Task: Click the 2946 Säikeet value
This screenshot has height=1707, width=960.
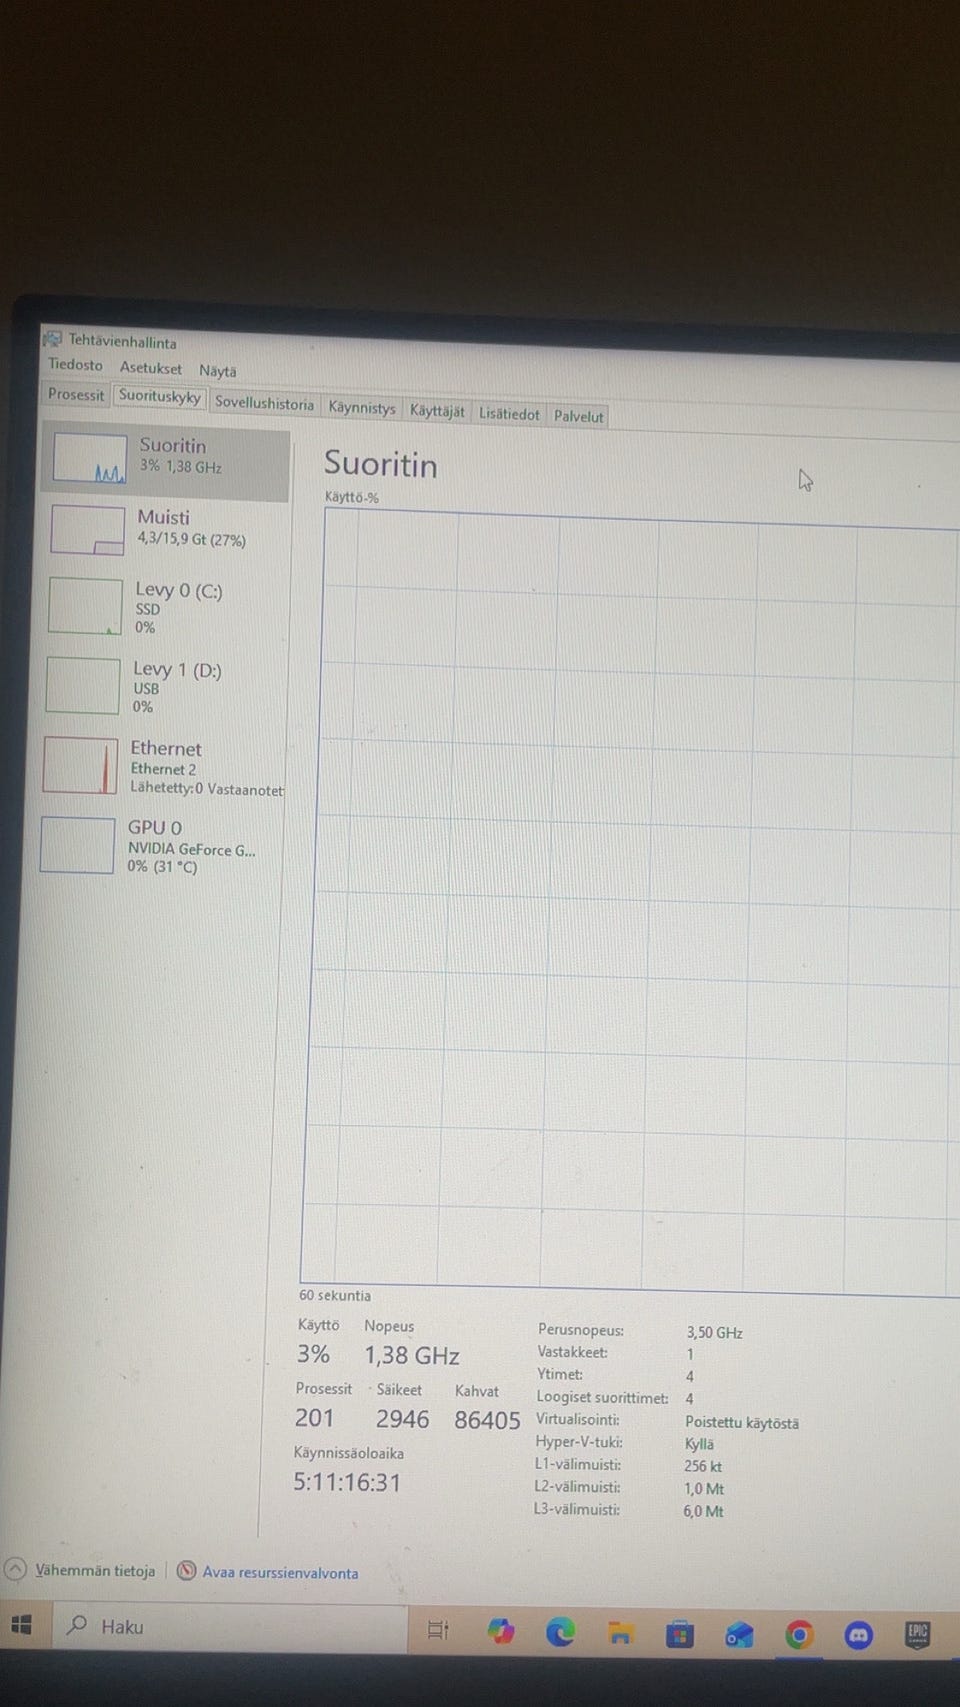Action: click(402, 1419)
